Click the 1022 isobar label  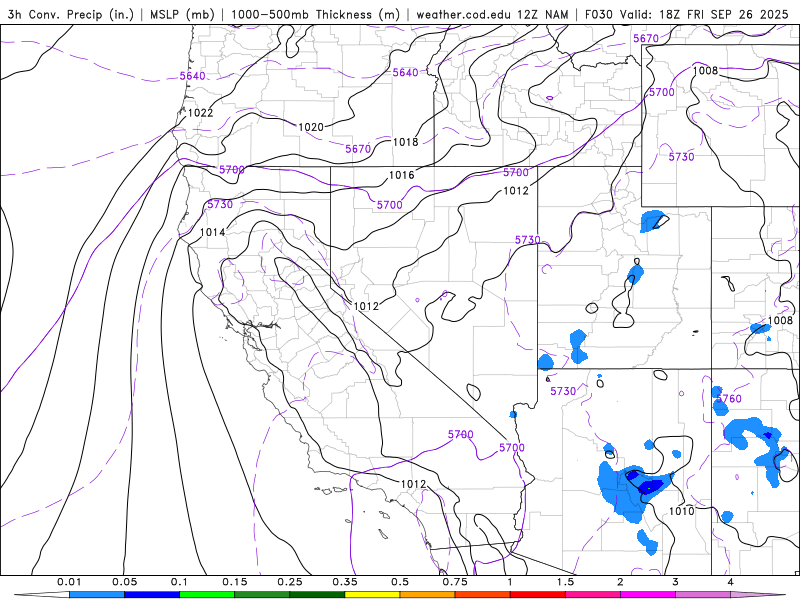(201, 113)
